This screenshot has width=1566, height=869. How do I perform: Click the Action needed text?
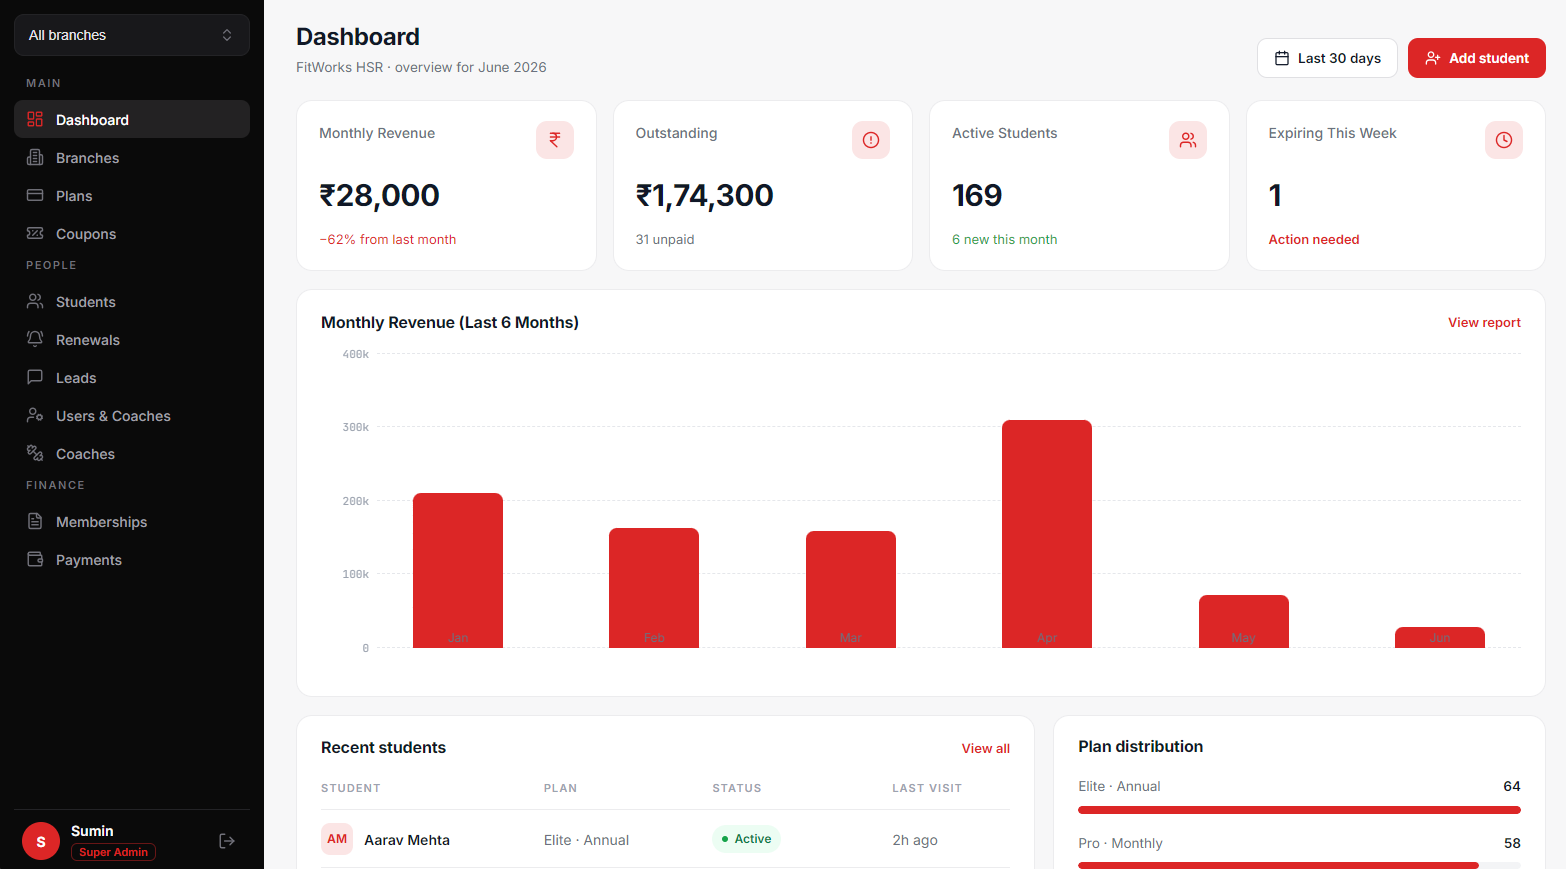(1314, 239)
